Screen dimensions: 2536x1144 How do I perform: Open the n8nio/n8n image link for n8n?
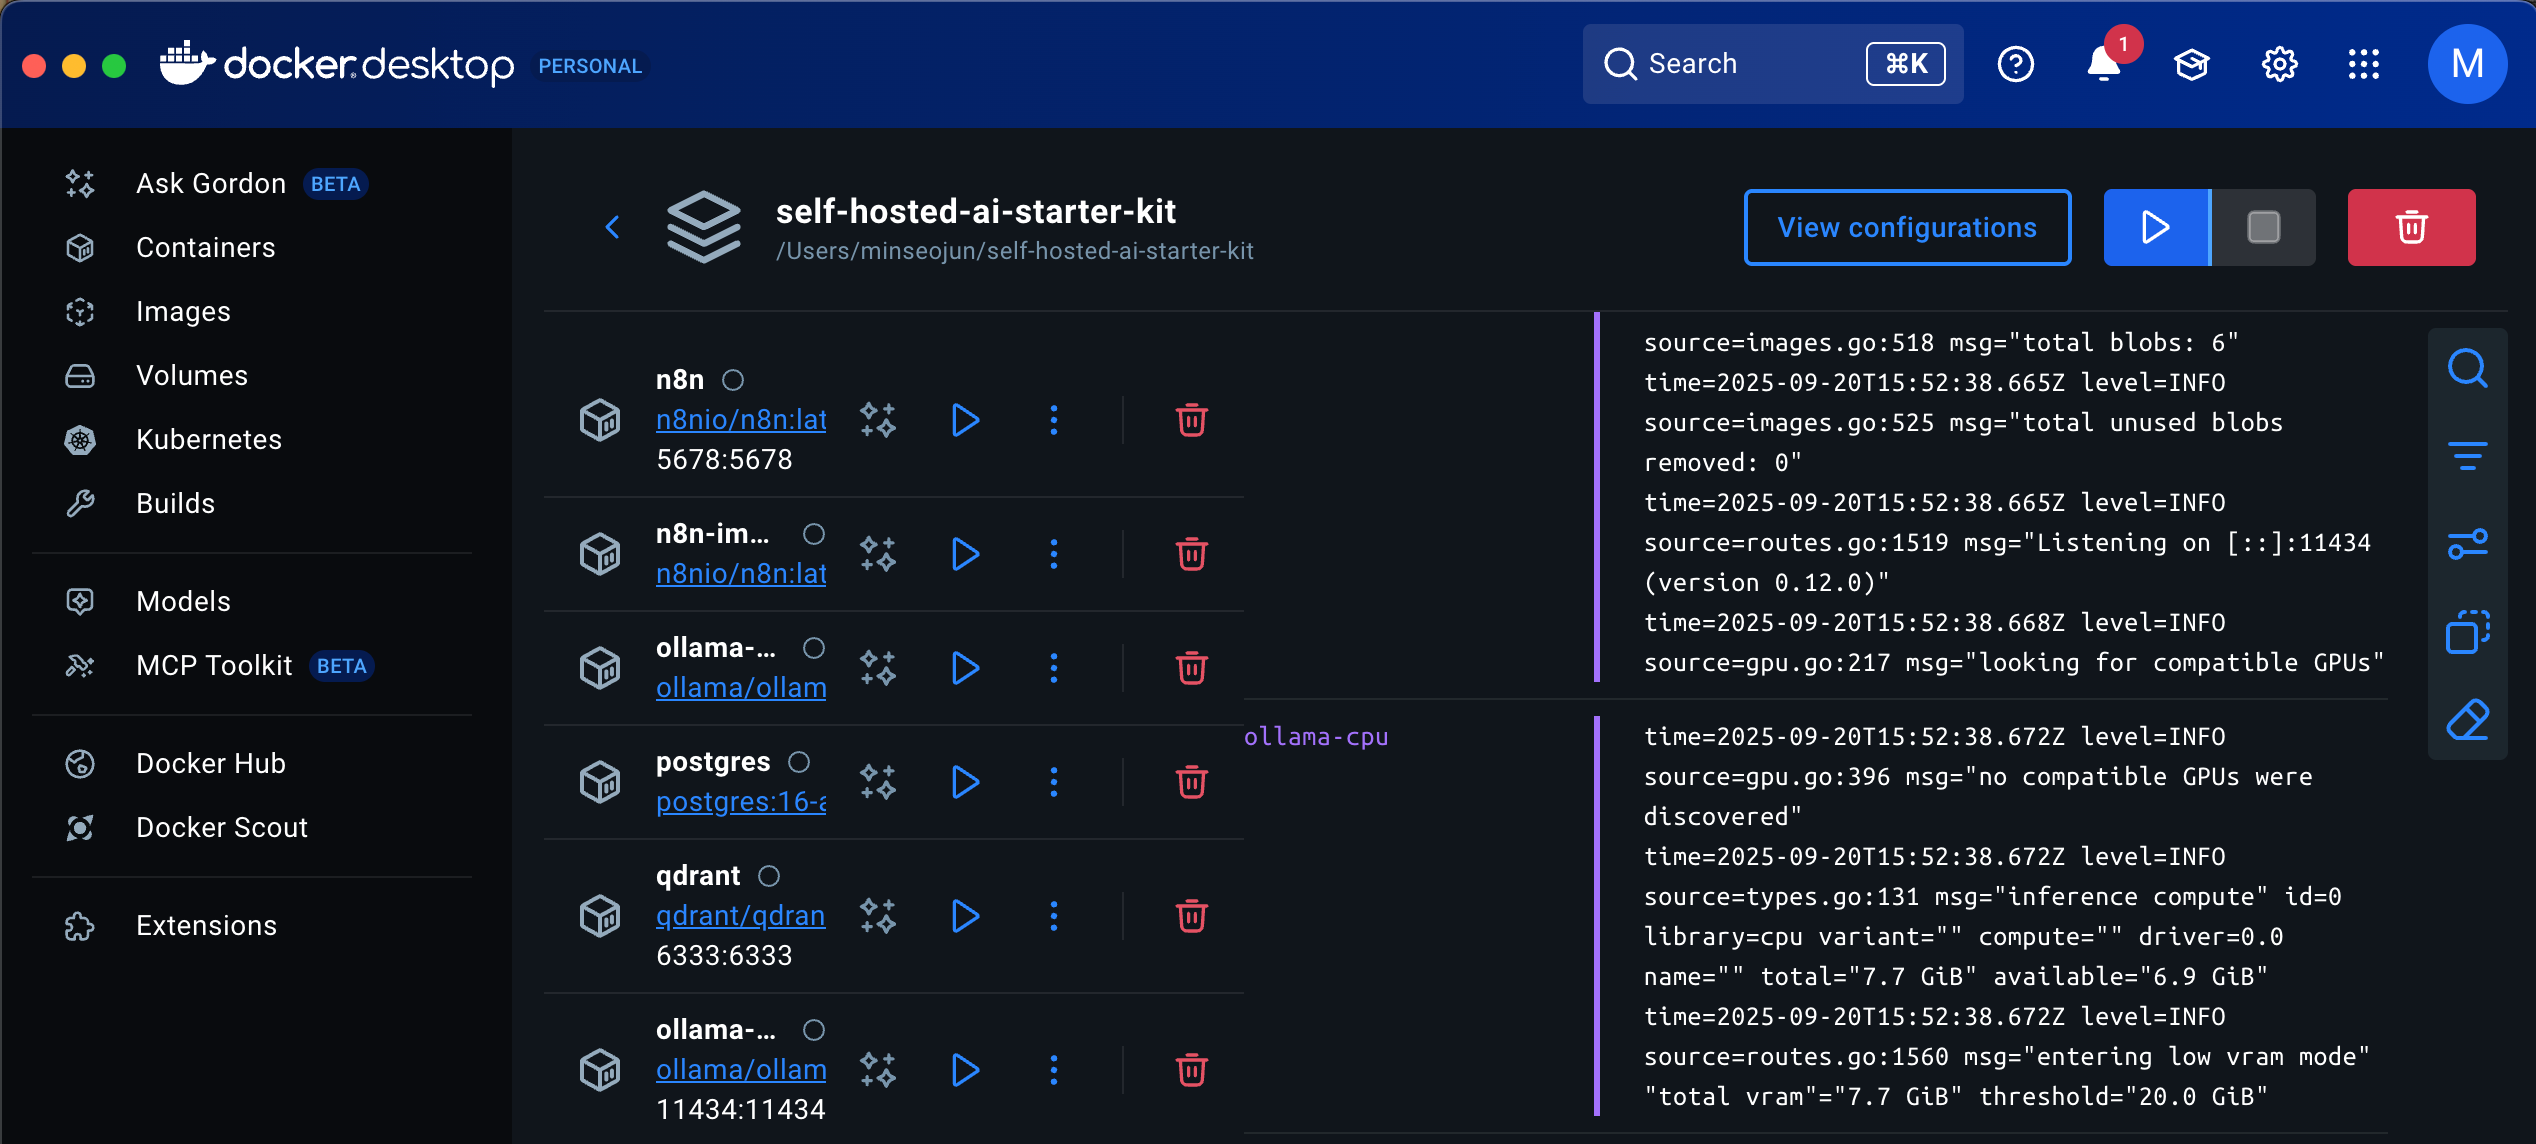pos(741,420)
